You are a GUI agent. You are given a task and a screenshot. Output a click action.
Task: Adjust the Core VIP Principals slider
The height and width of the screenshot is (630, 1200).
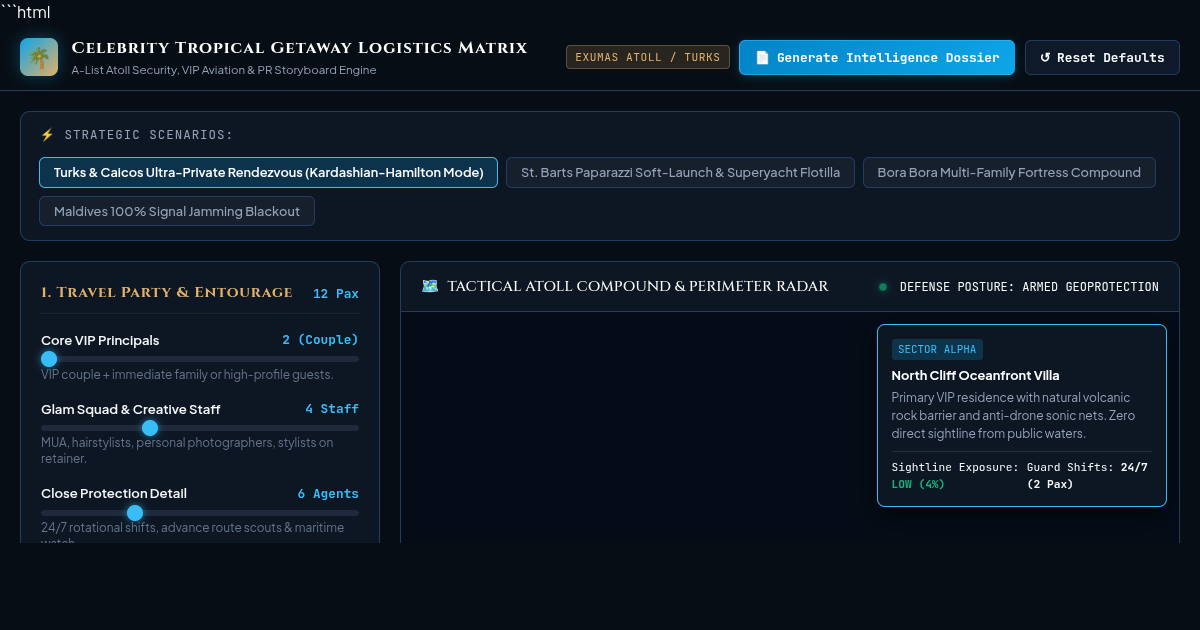coord(200,359)
